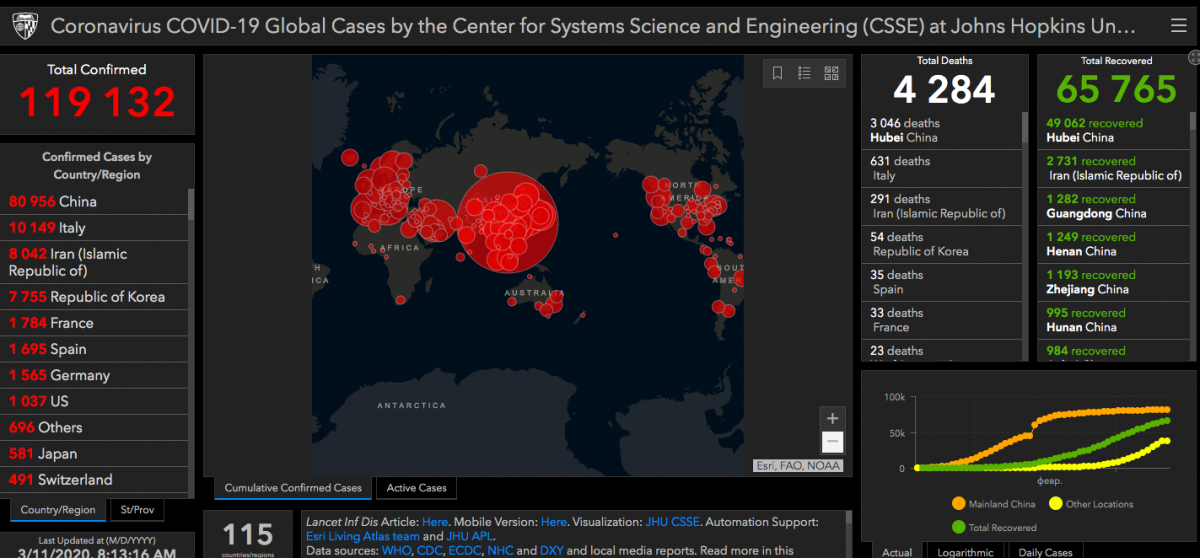Click the Johns Hopkins shield logo
This screenshot has width=1200, height=558.
24,25
